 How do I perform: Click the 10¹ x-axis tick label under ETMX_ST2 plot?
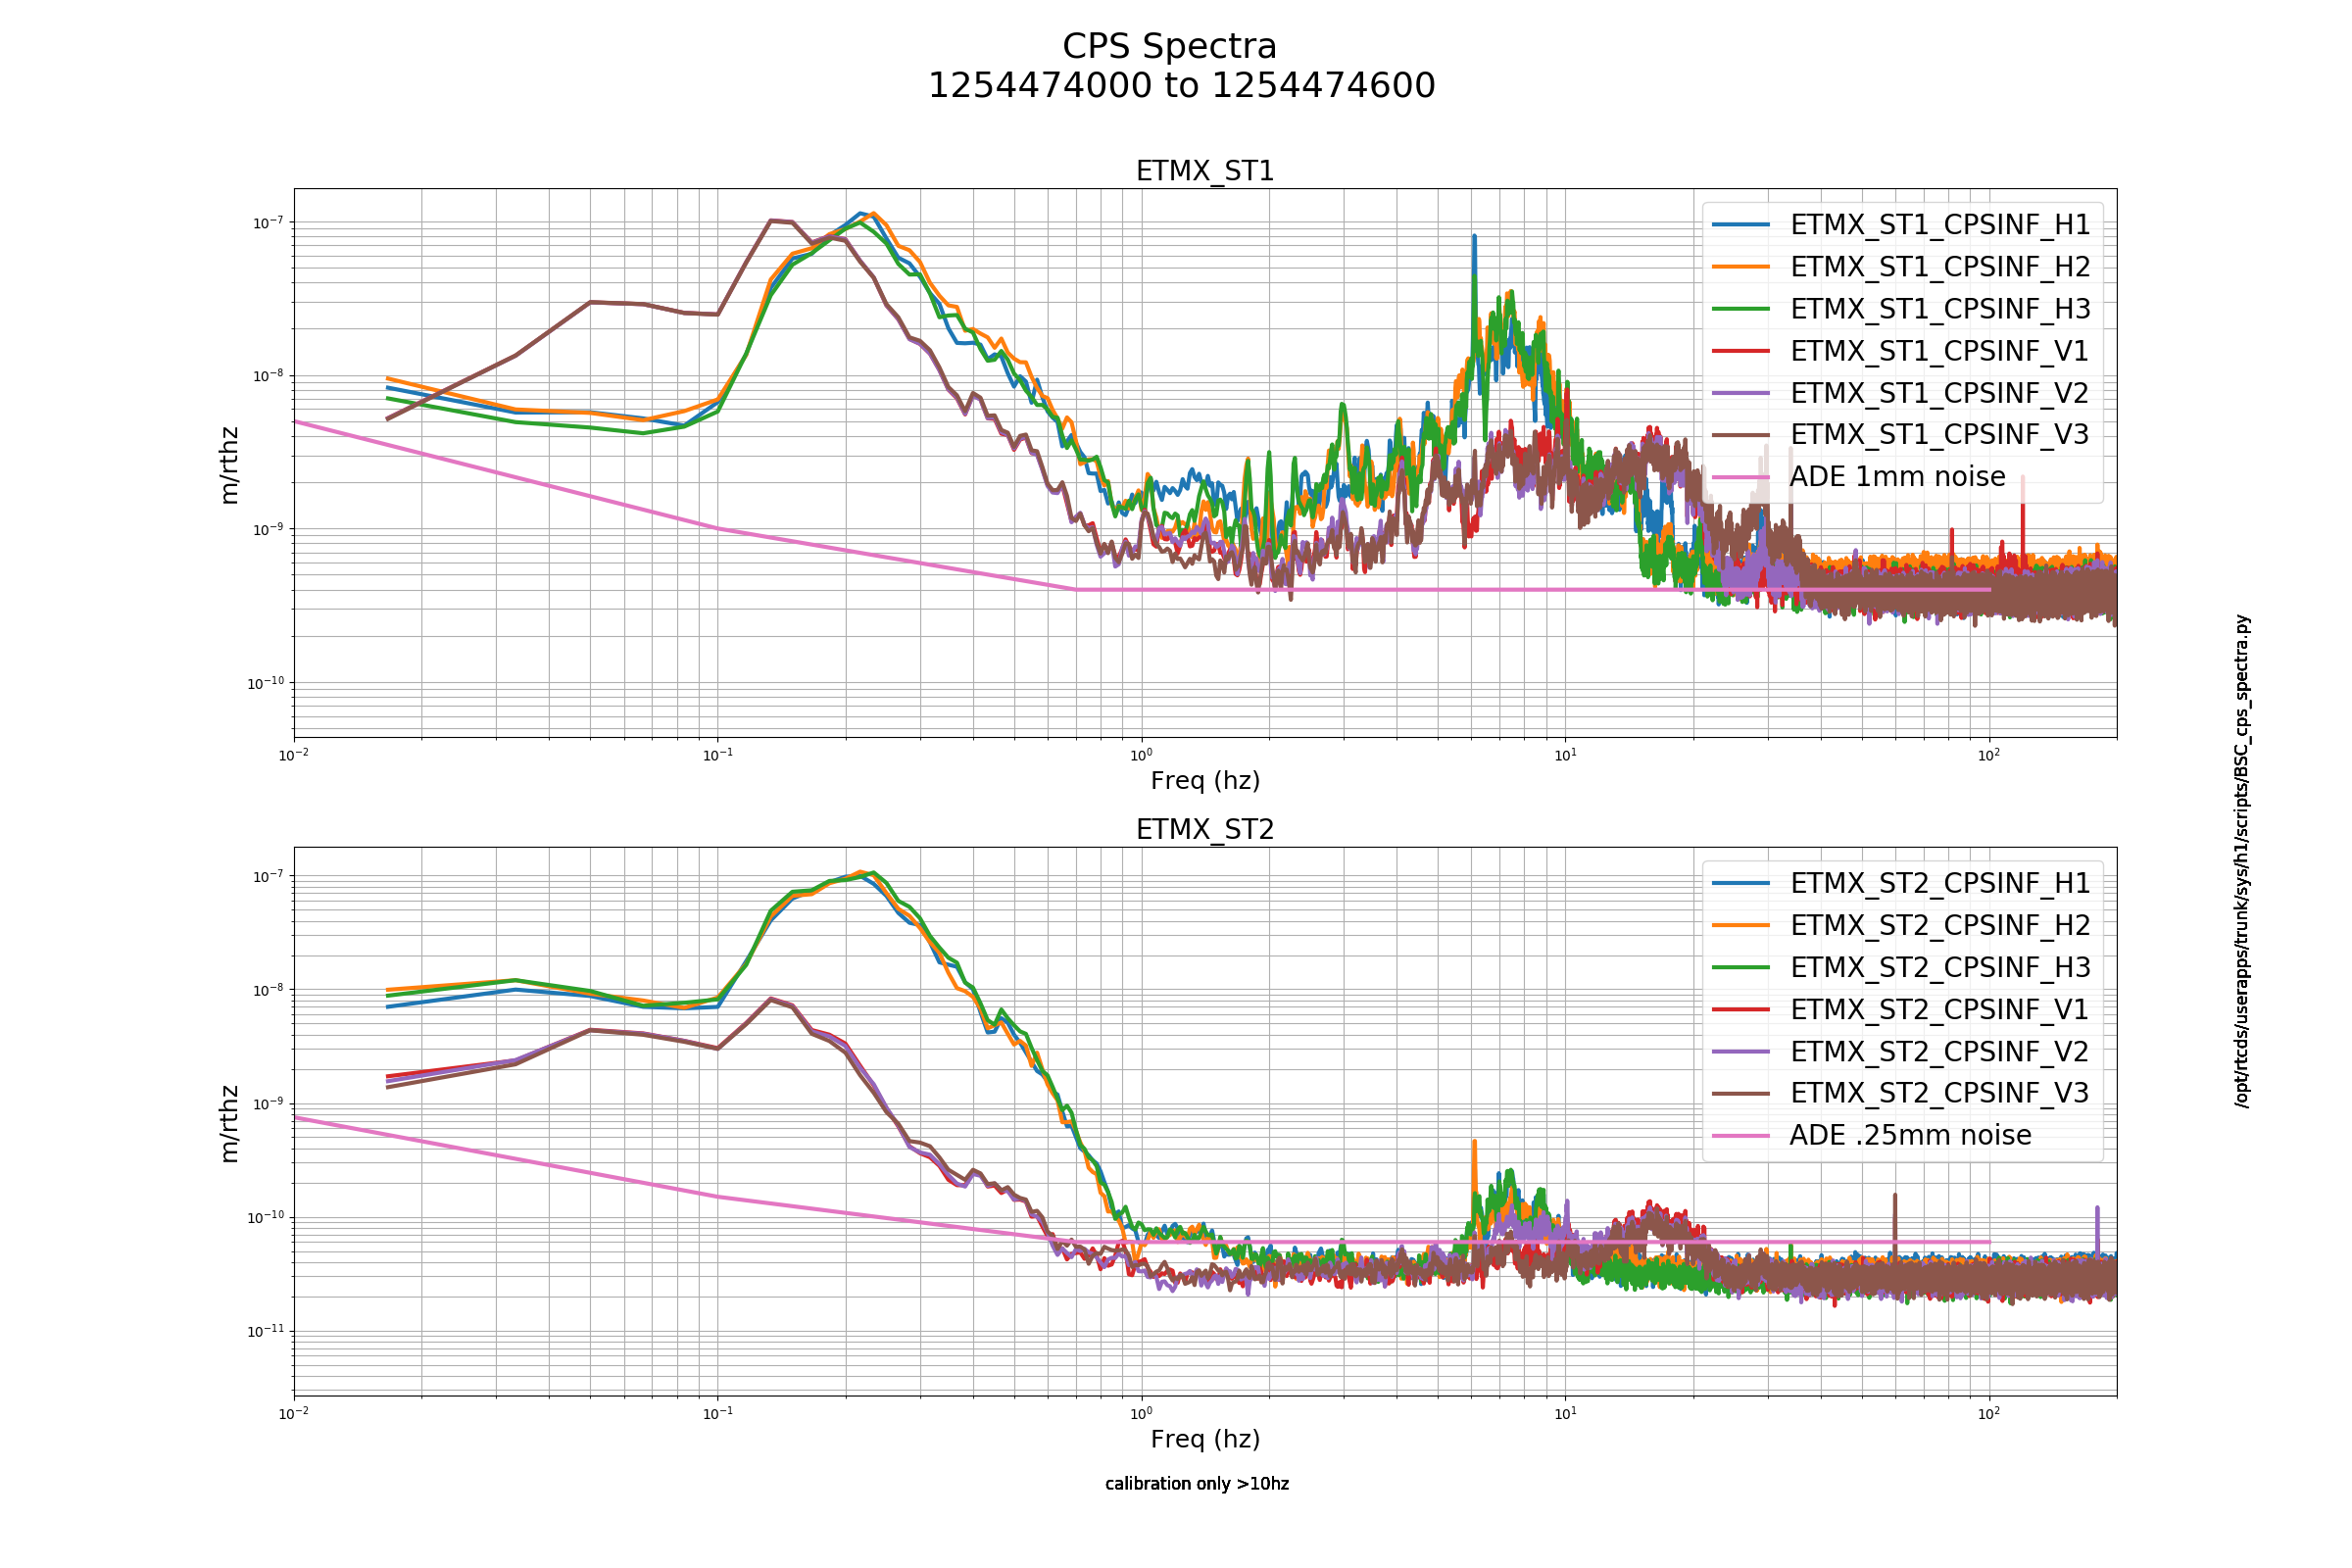1565,1413
